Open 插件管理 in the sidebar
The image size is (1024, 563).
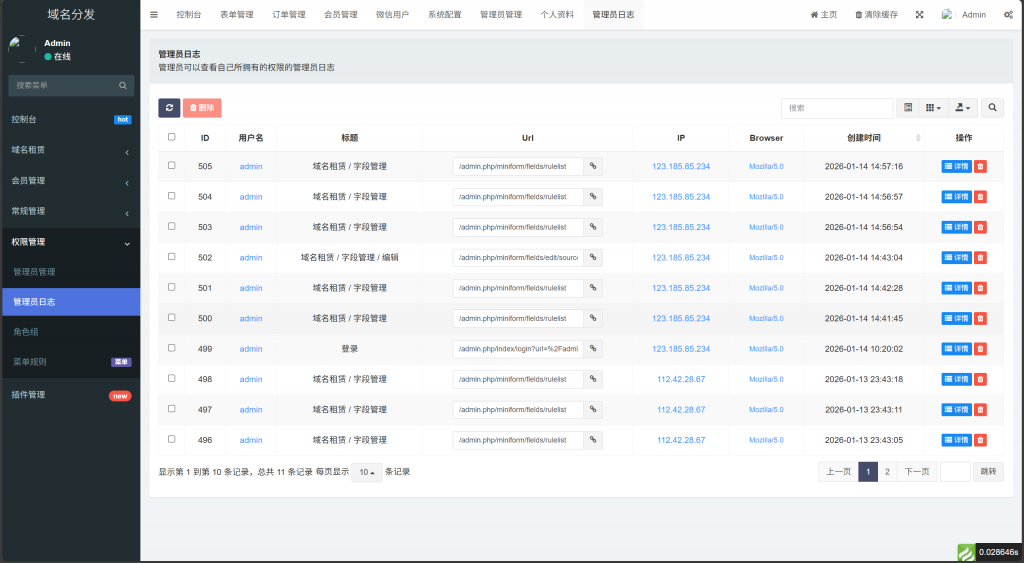(70, 394)
